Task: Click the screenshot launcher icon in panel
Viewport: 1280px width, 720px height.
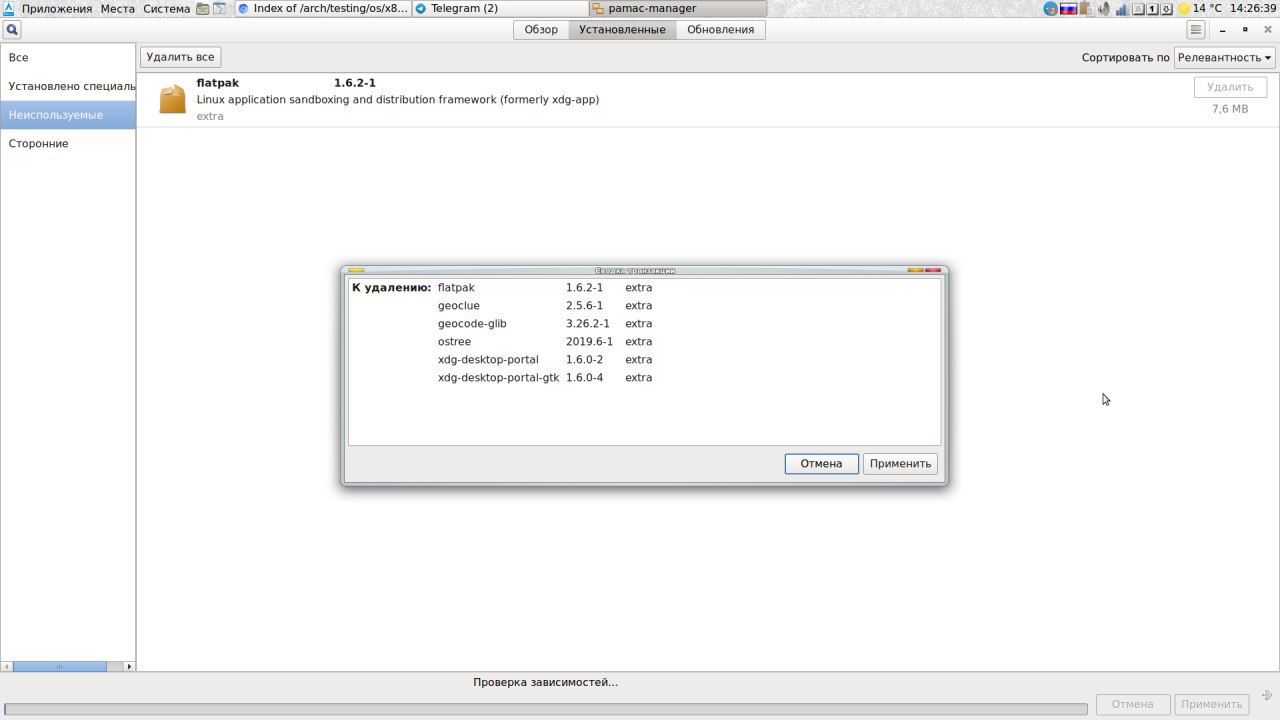Action: click(x=203, y=8)
